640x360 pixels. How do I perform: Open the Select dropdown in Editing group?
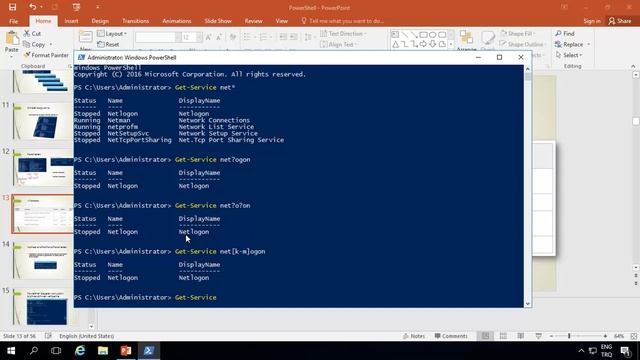(x=569, y=55)
